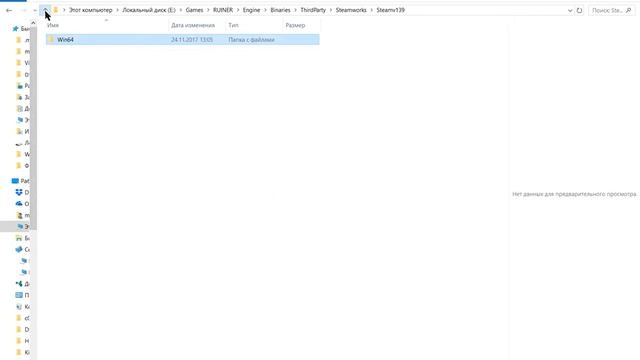Go forward using the forward arrow

24,10
